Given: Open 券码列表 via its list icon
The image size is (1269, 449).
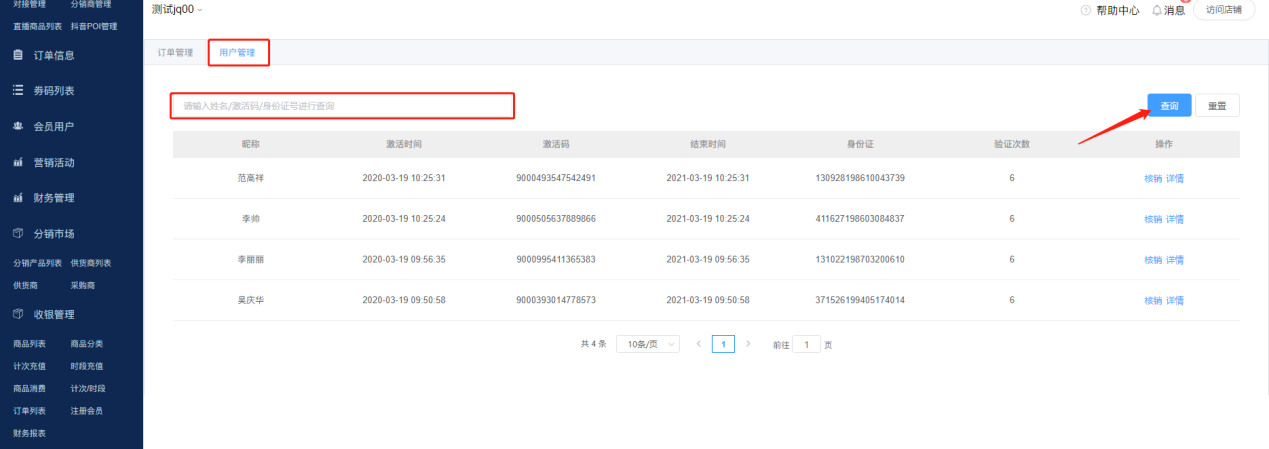Looking at the screenshot, I should [x=18, y=91].
